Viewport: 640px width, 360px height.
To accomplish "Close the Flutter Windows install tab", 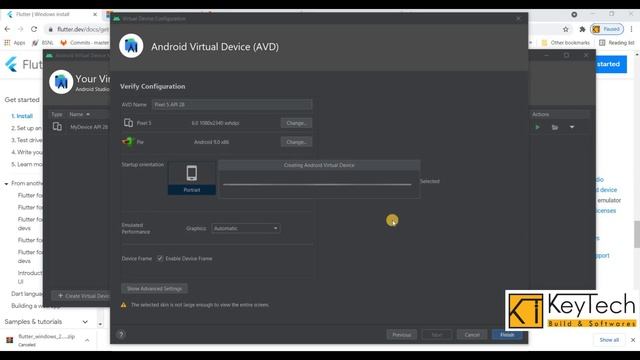I will 95,14.
